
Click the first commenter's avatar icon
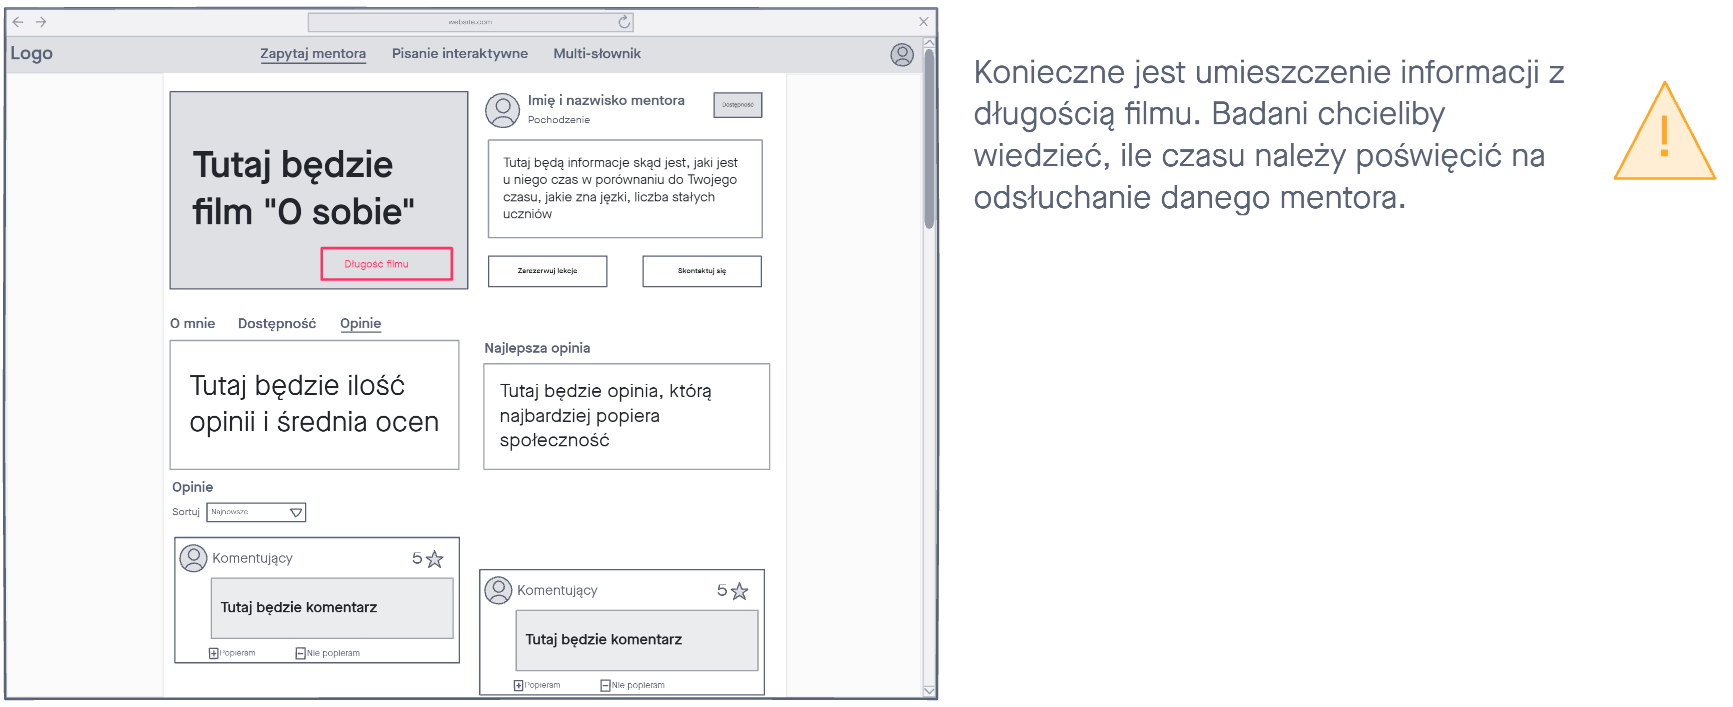(193, 558)
